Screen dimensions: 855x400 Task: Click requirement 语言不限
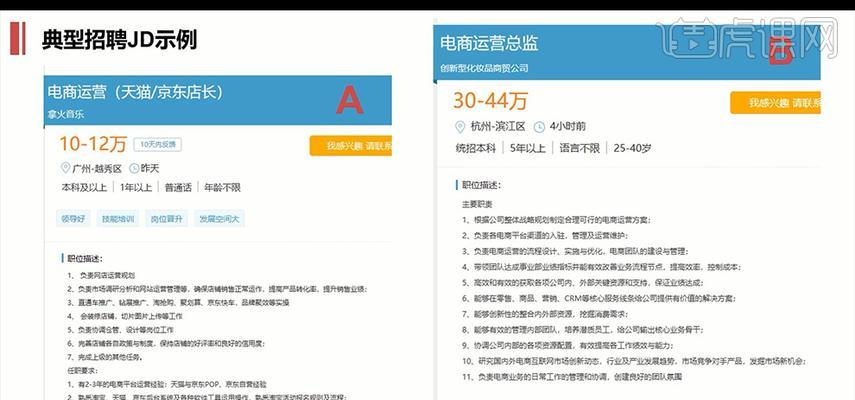[x=579, y=148]
